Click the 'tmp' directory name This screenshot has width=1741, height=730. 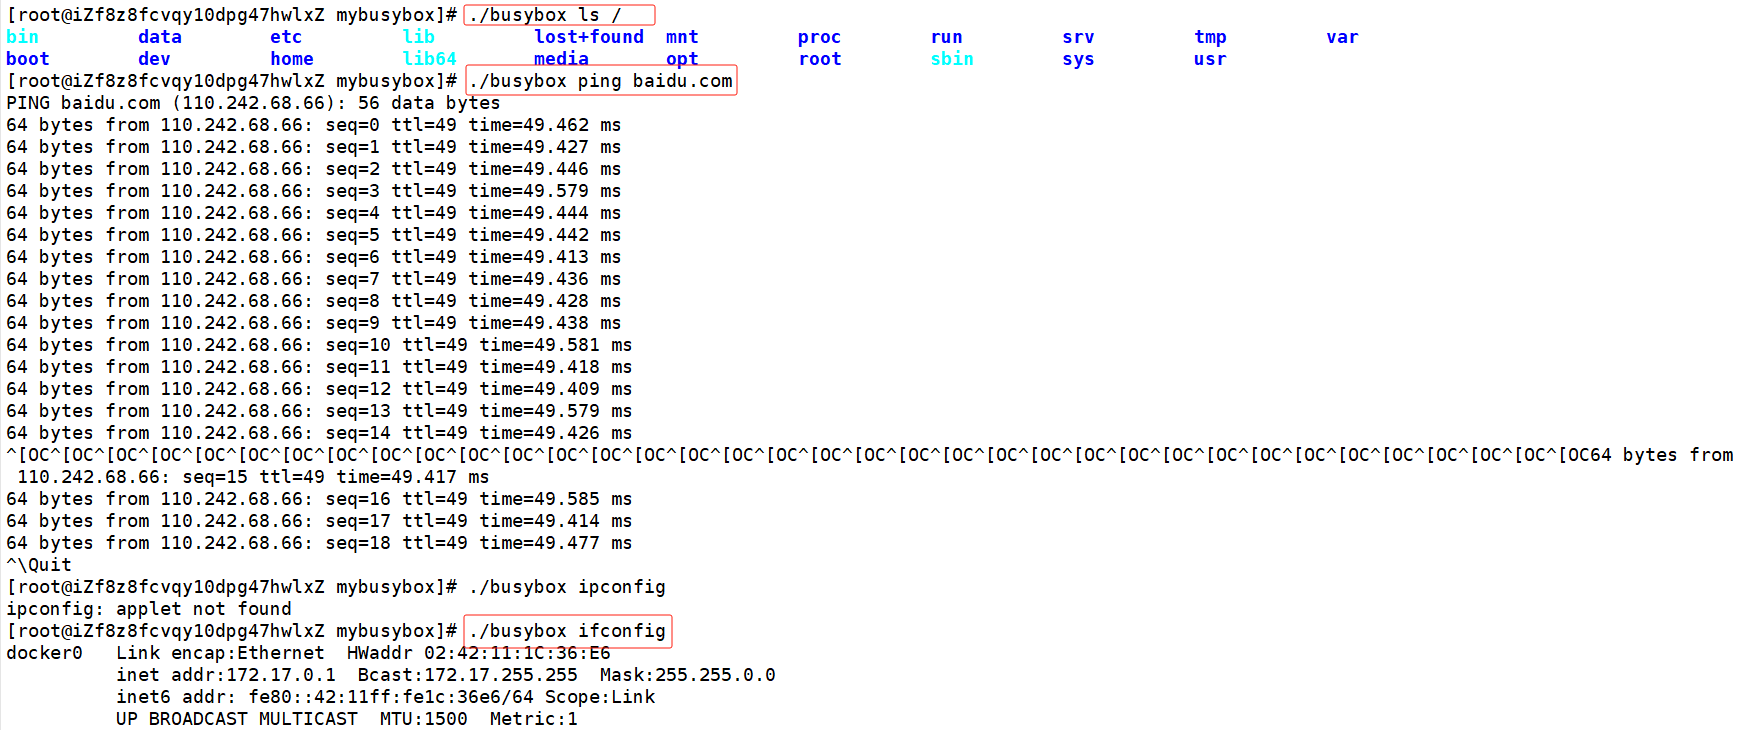tap(1210, 37)
